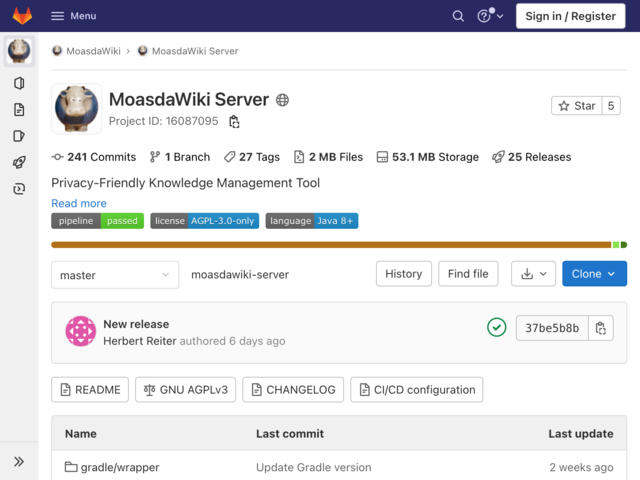640x480 pixels.
Task: Click pipeline passed green check icon
Action: pos(497,327)
